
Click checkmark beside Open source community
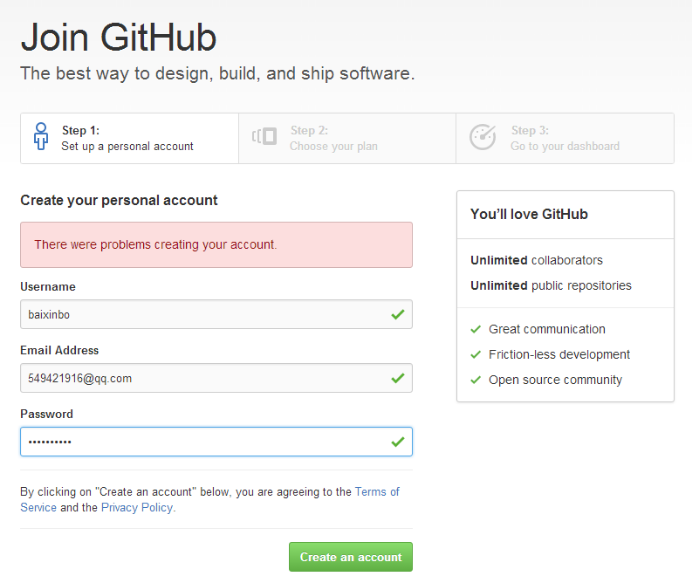[x=475, y=380]
